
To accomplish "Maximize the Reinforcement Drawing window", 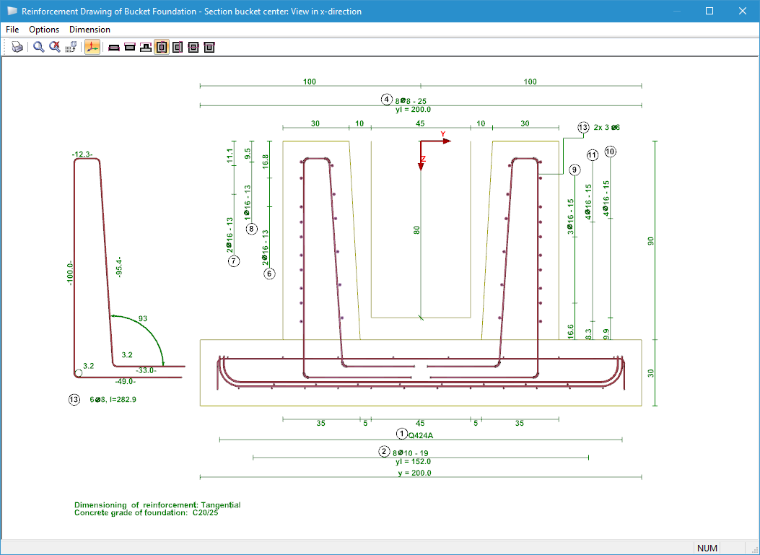I will (710, 11).
